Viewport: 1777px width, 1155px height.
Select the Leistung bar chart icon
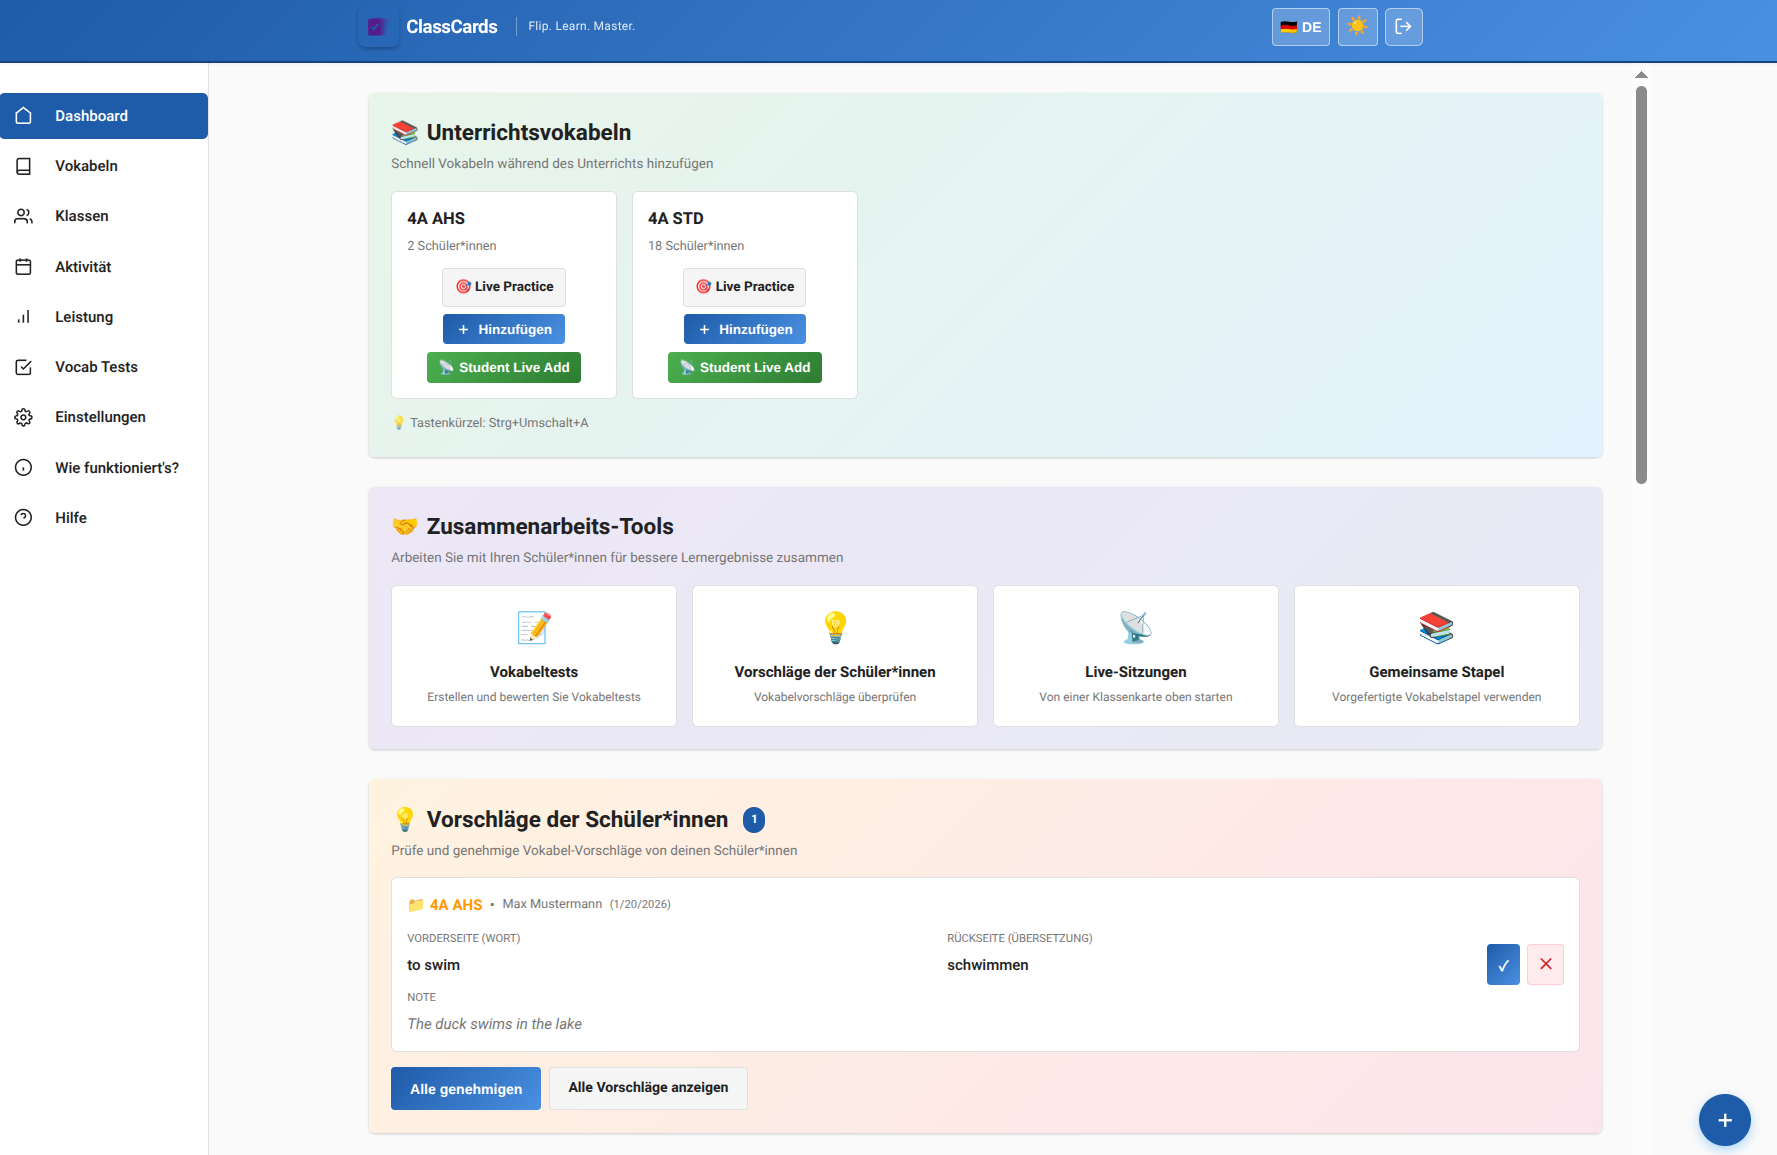(23, 317)
